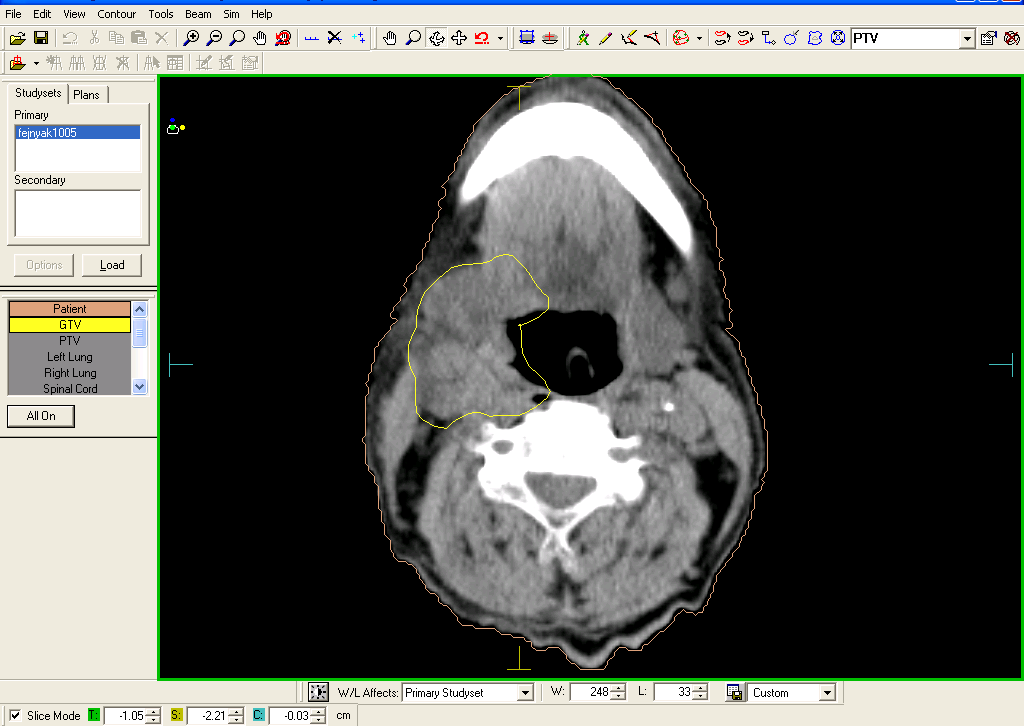Click the red-green sphere contour icon
This screenshot has width=1024, height=726.
[680, 38]
